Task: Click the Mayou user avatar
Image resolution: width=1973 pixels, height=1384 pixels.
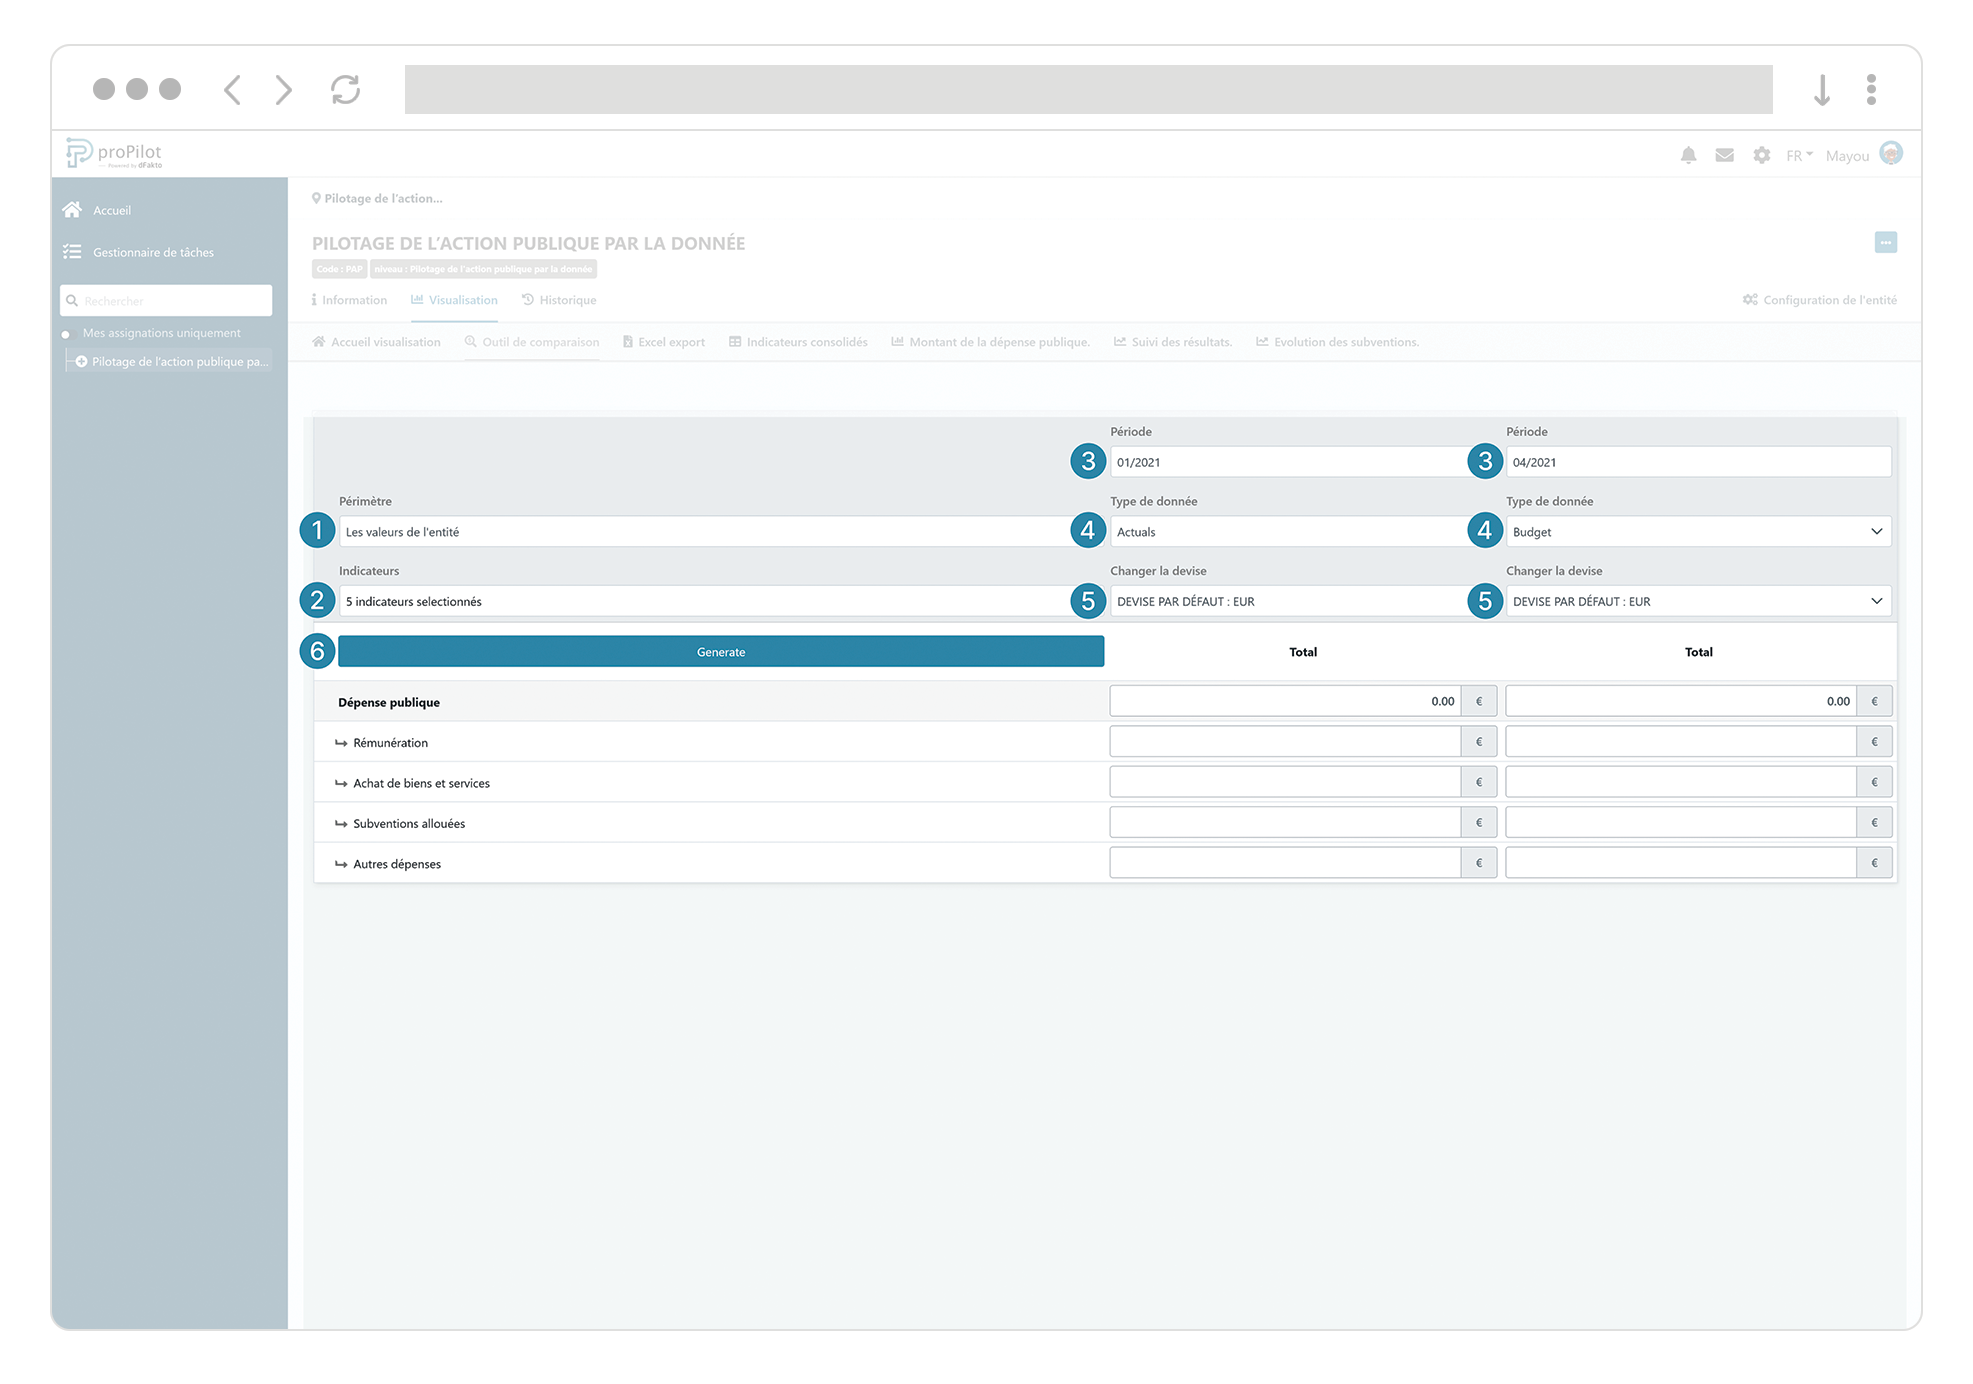Action: point(1890,153)
